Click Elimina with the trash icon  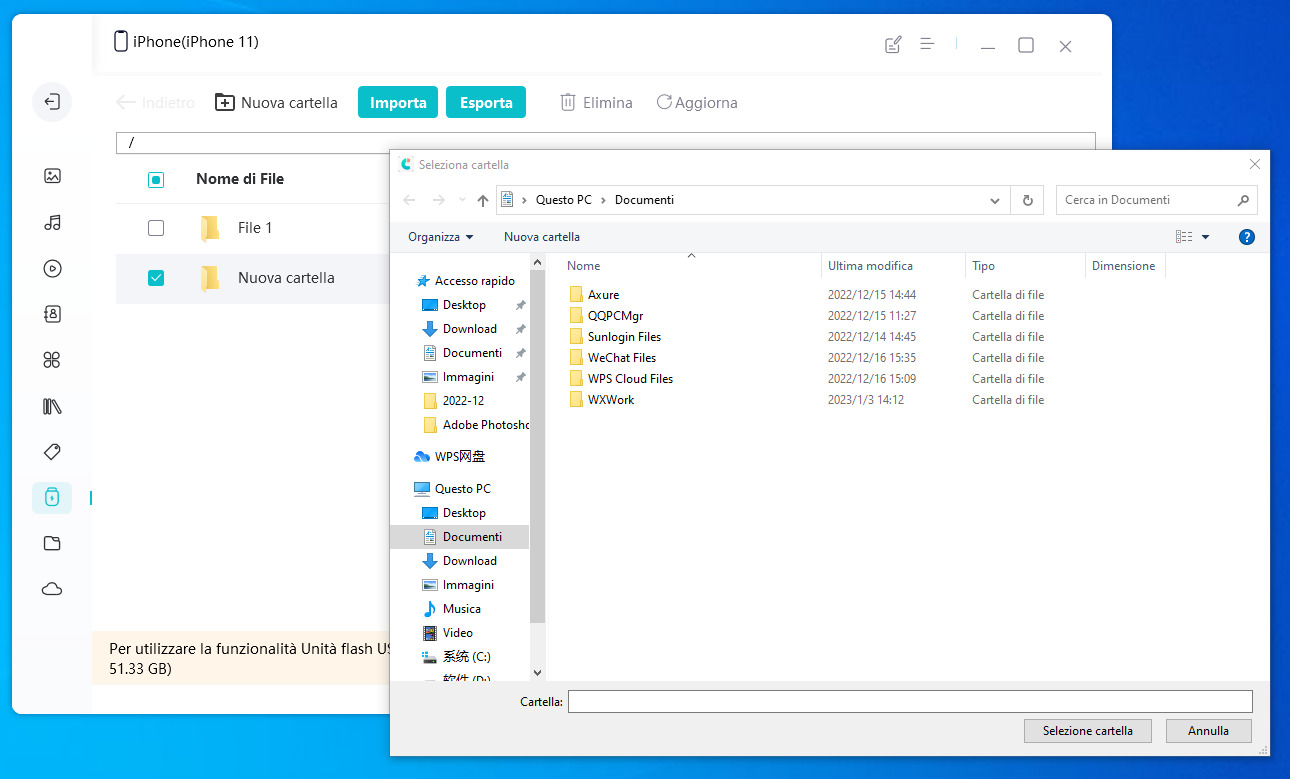click(x=596, y=102)
